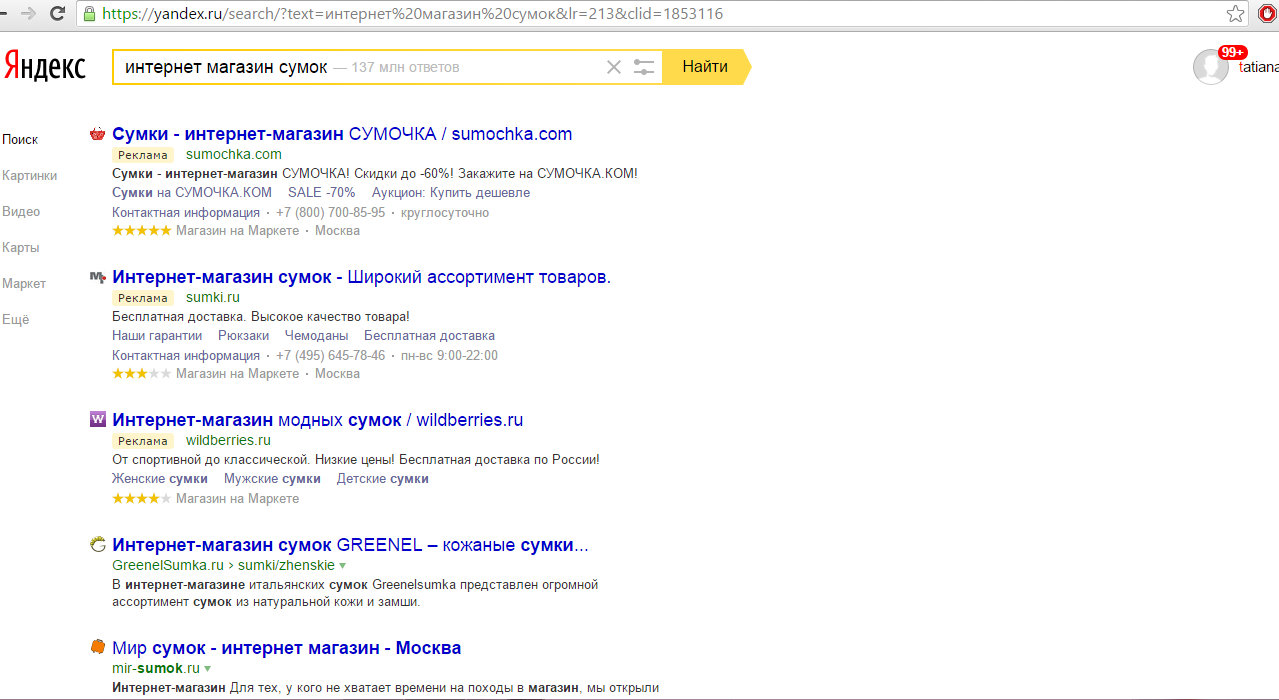Click mir-sumok.ru green URL

[x=156, y=668]
